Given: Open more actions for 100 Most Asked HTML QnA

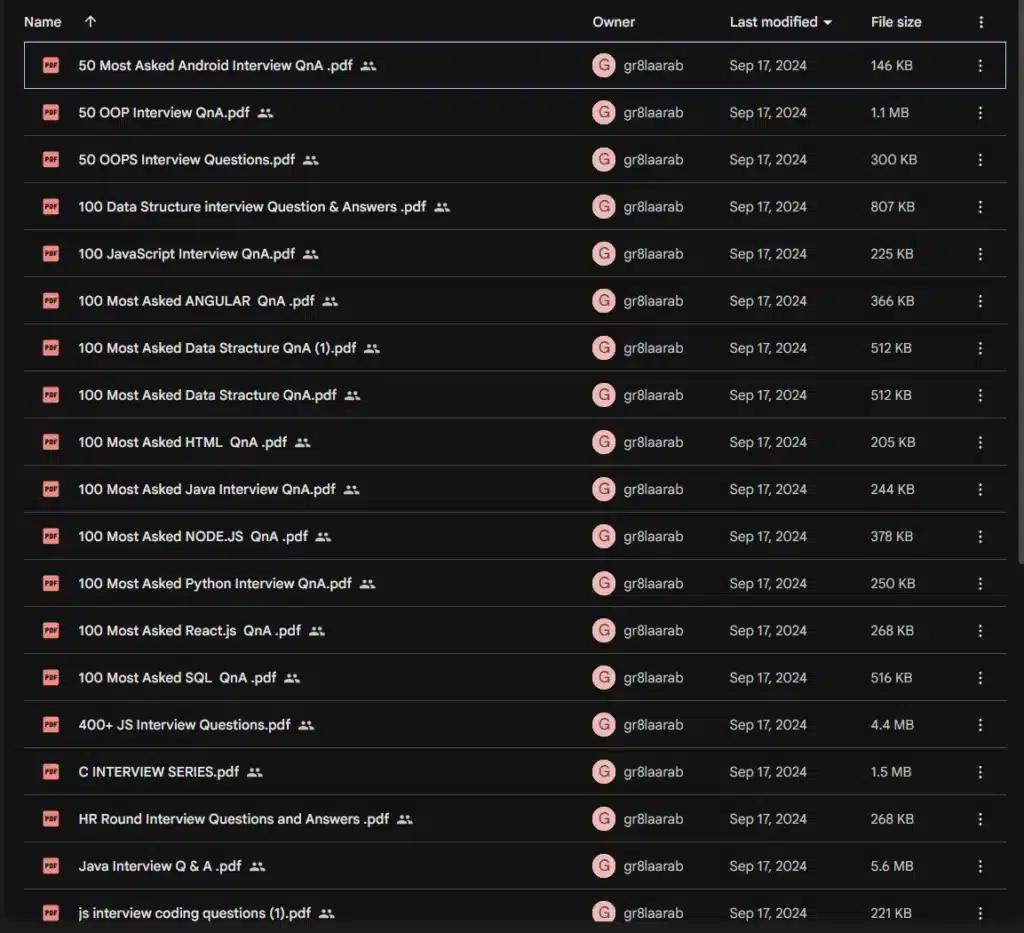Looking at the screenshot, I should pyautogui.click(x=980, y=442).
